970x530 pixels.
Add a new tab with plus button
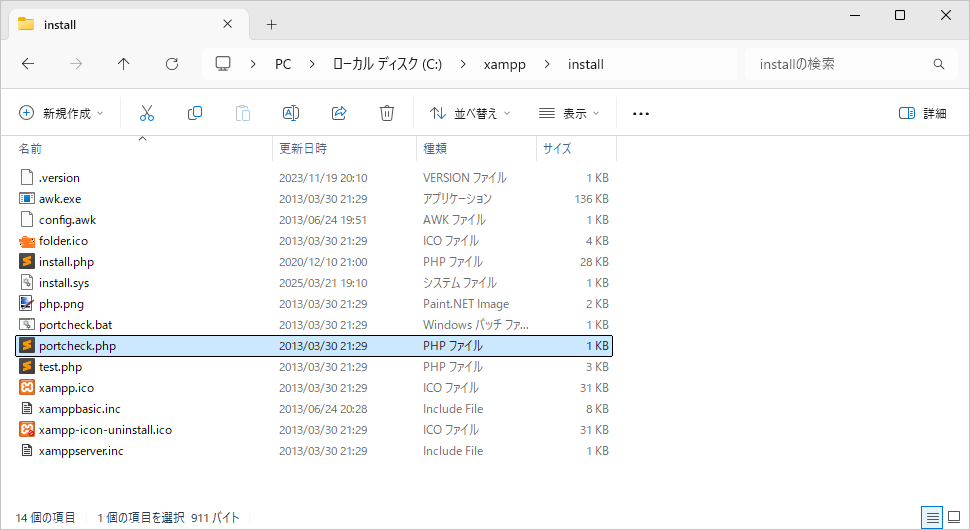pos(271,24)
